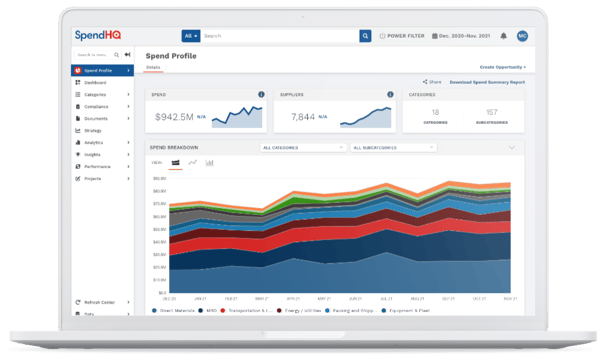Download Spend Summary Report
The image size is (600, 361).
[x=487, y=82]
